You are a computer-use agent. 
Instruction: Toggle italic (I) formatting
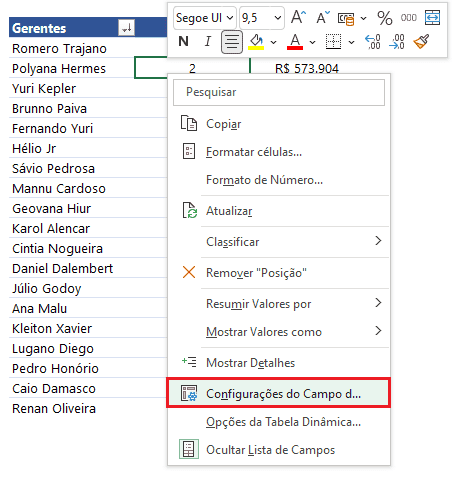tap(208, 42)
